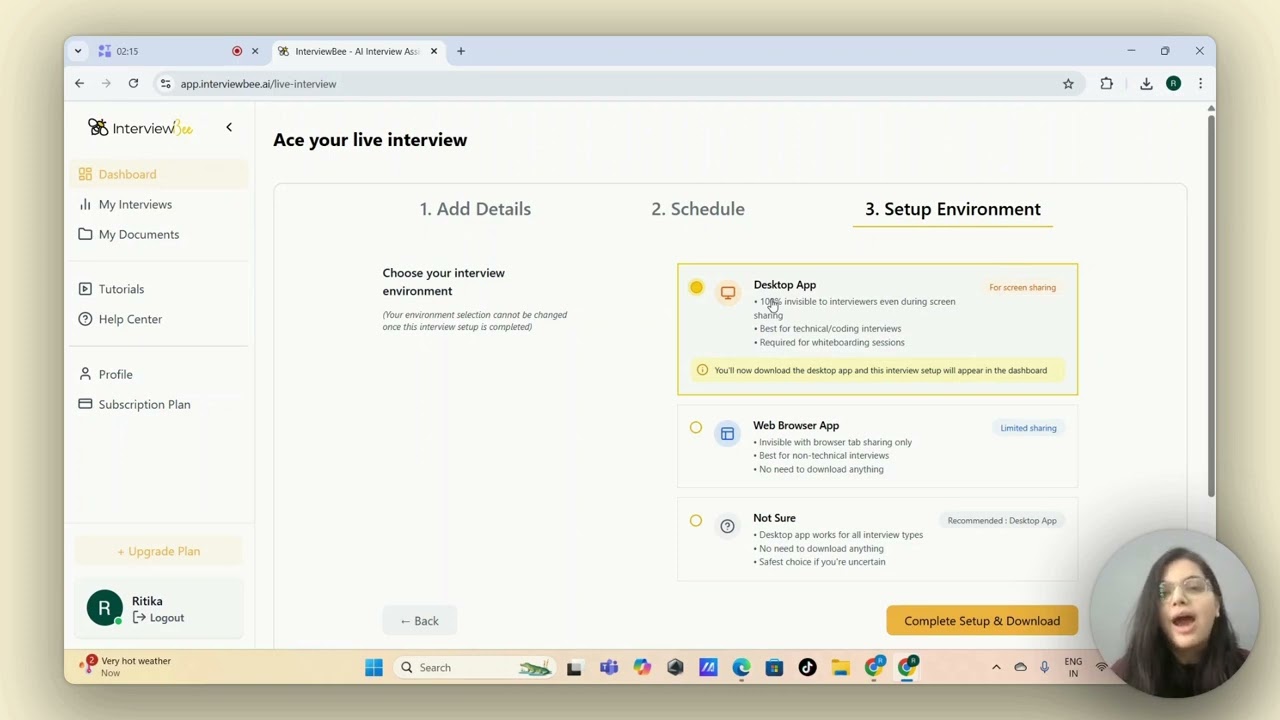Image resolution: width=1280 pixels, height=720 pixels.
Task: Select the 3. Setup Environment step
Action: 953,209
